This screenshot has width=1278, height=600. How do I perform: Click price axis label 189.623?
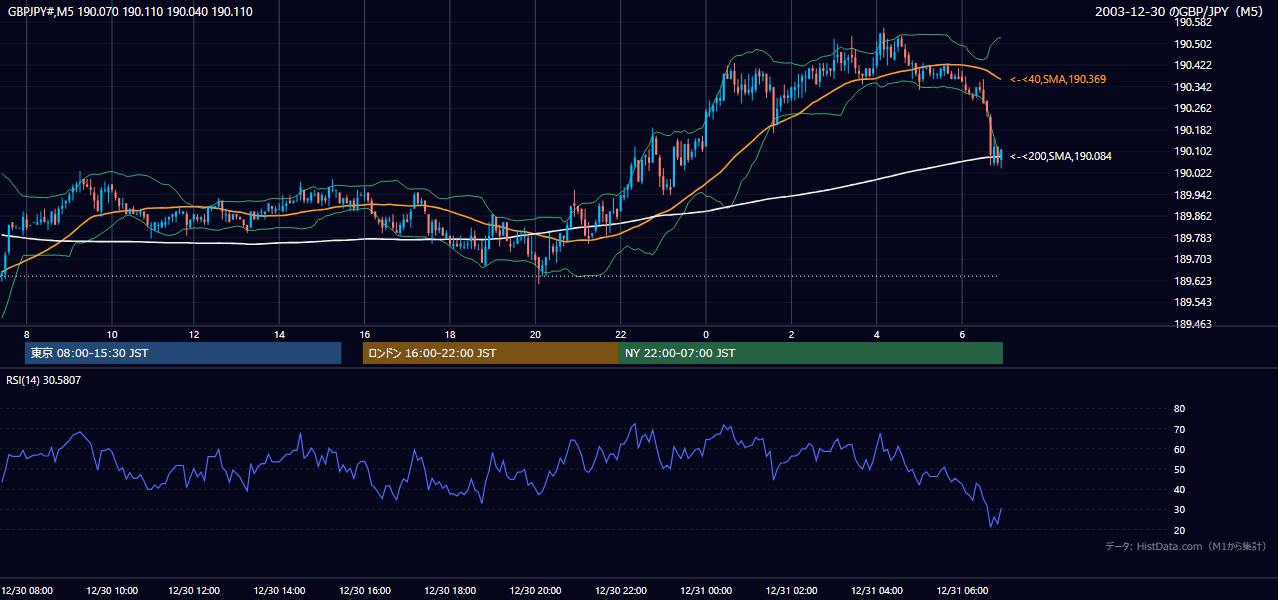(1193, 281)
